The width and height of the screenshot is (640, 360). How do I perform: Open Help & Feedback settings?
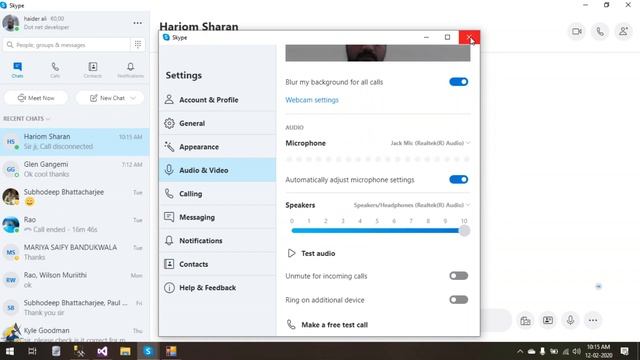click(x=218, y=288)
